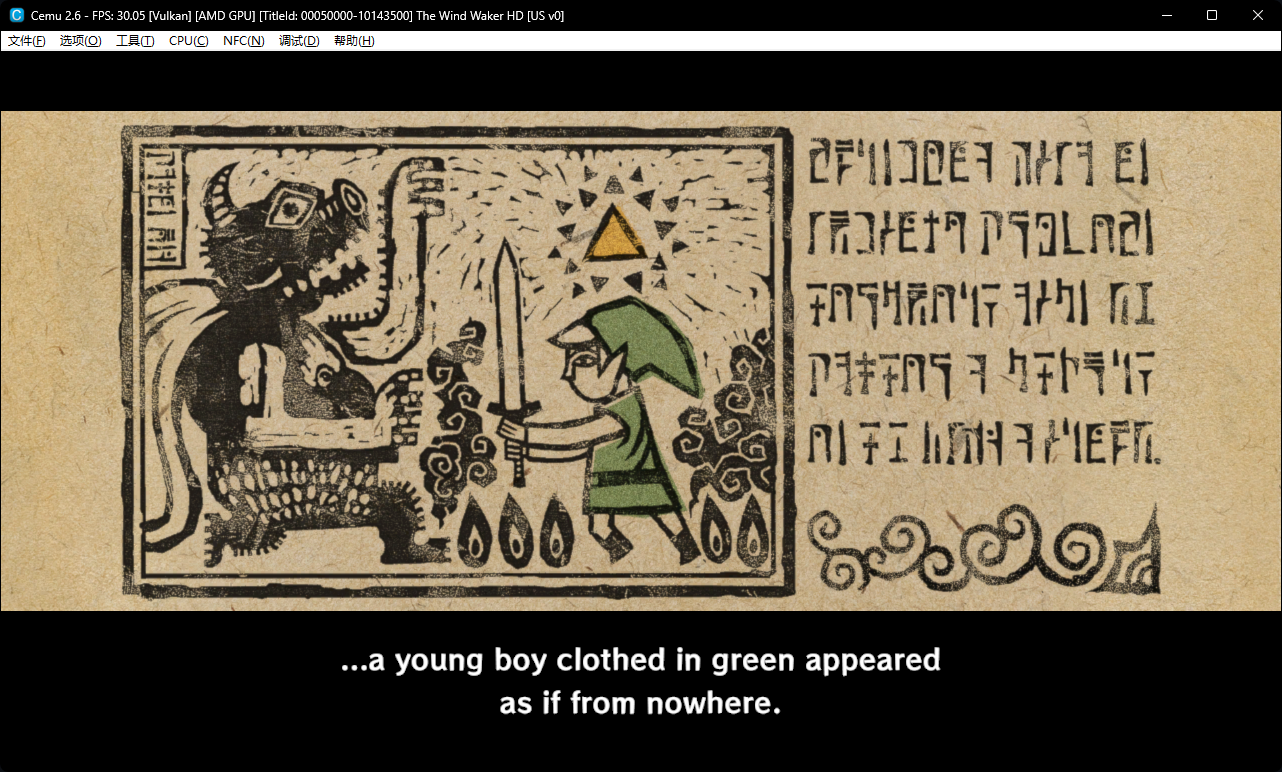1282x772 pixels.
Task: Close the Cemu window
Action: click(x=1258, y=15)
